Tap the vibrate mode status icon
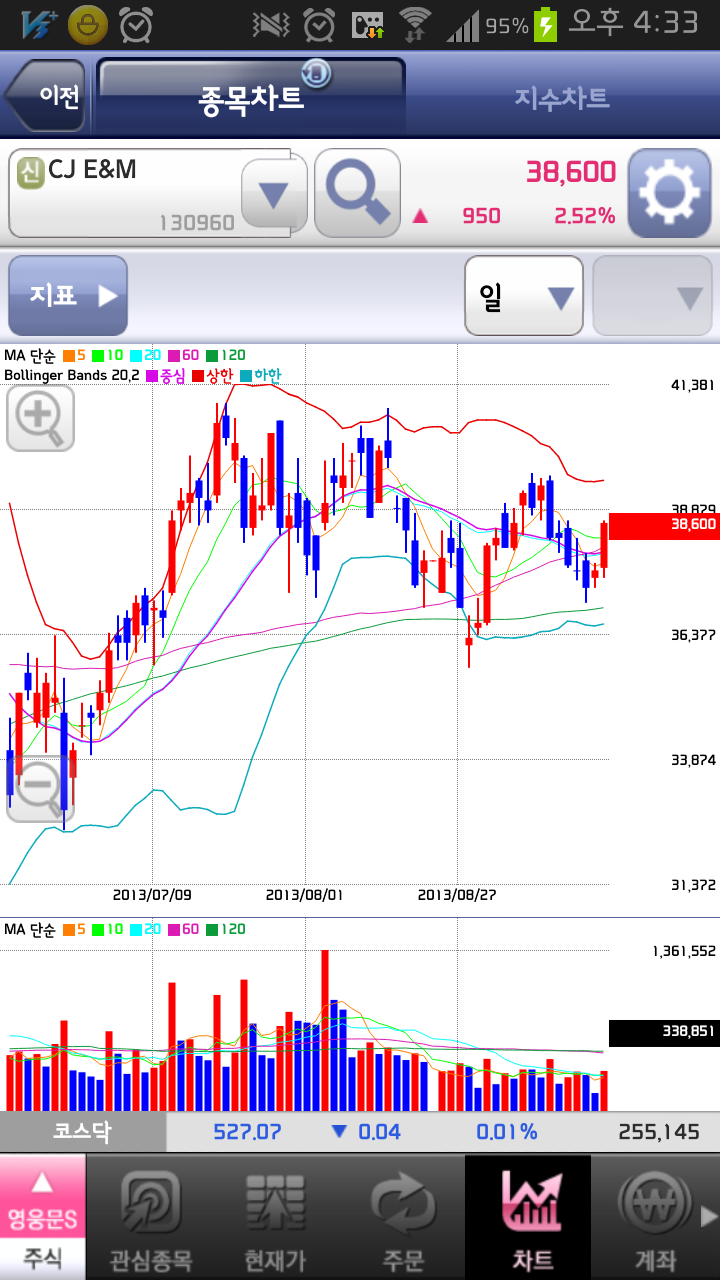The width and height of the screenshot is (720, 1280). click(271, 24)
